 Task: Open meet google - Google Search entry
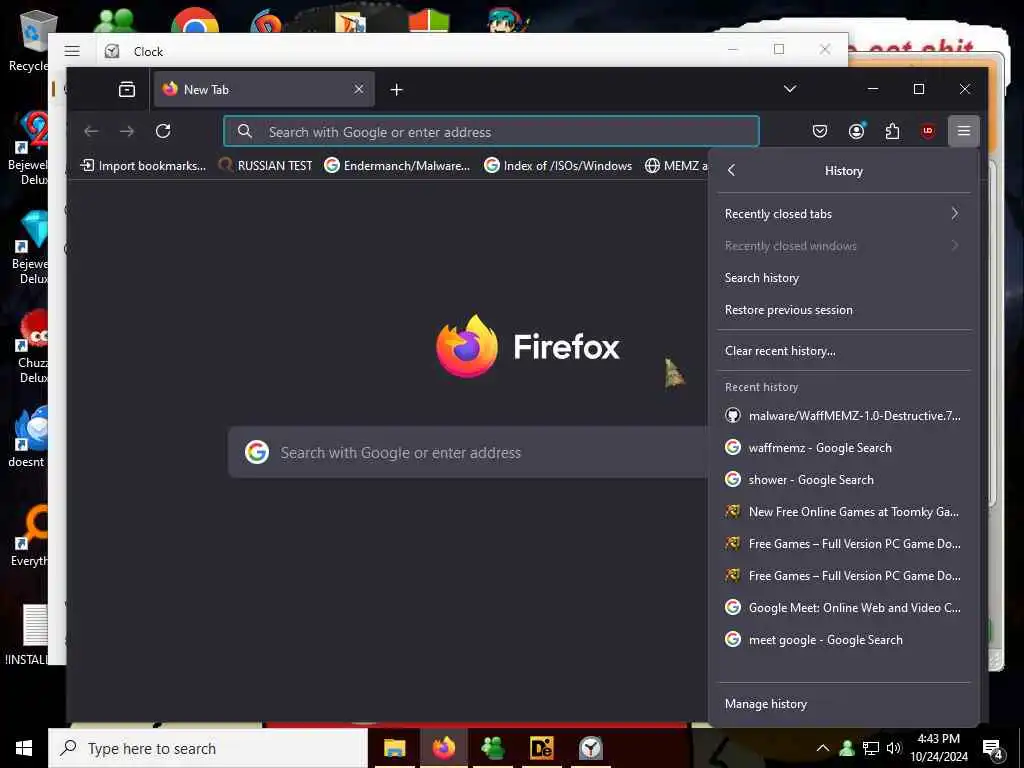[x=843, y=639]
